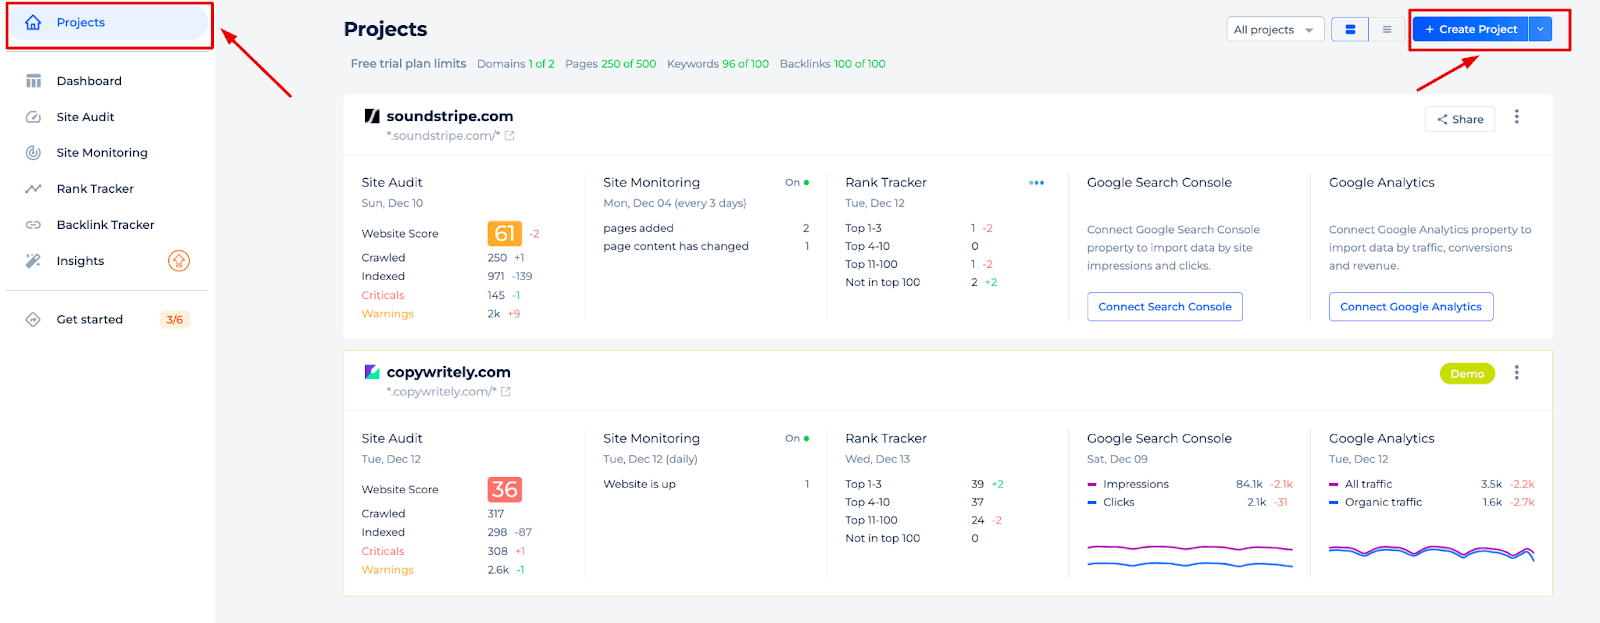Expand the arrow next to Create Project
The height and width of the screenshot is (623, 1600).
pos(1541,30)
